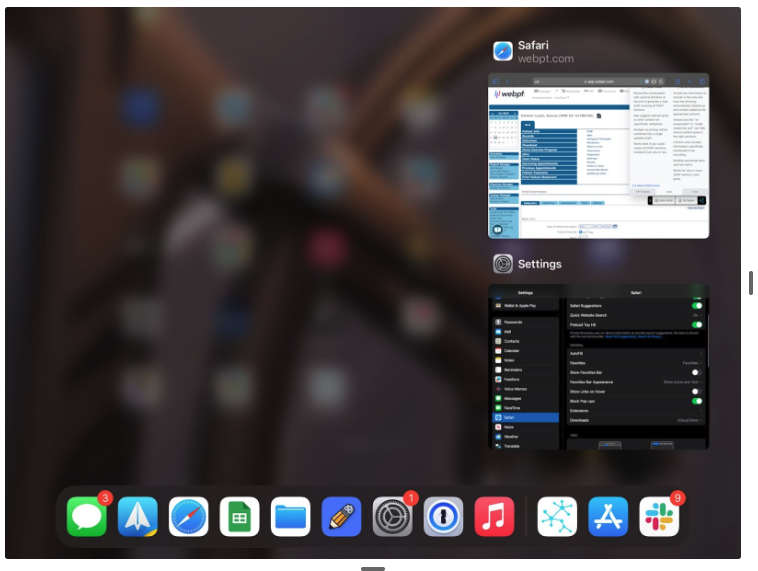Open the App Store from dock

point(608,516)
